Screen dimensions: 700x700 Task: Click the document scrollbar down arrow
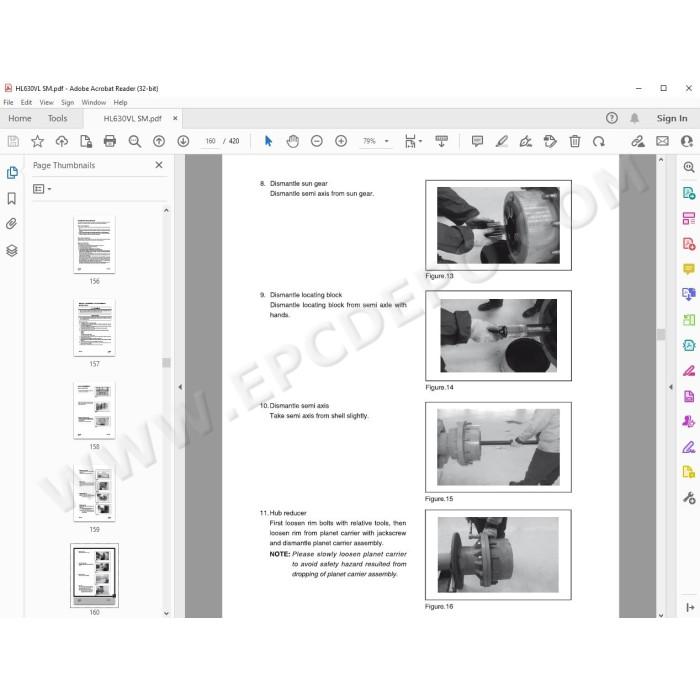[x=661, y=615]
